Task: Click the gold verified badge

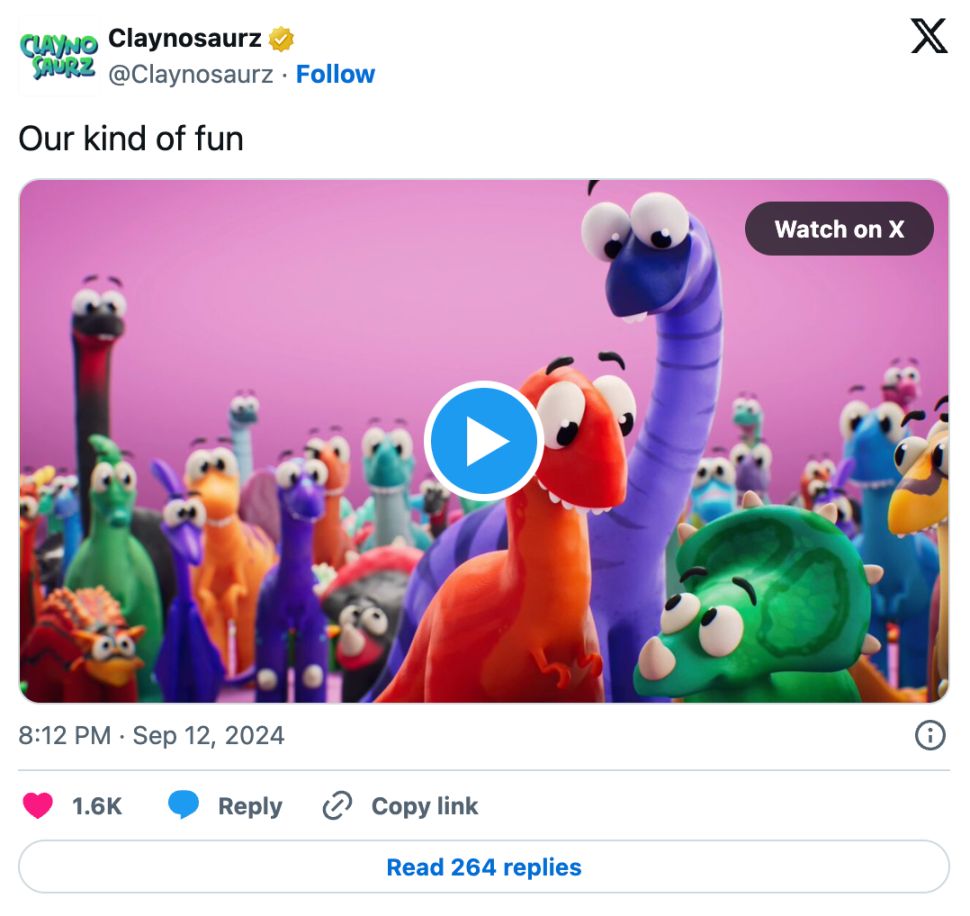Action: coord(282,40)
